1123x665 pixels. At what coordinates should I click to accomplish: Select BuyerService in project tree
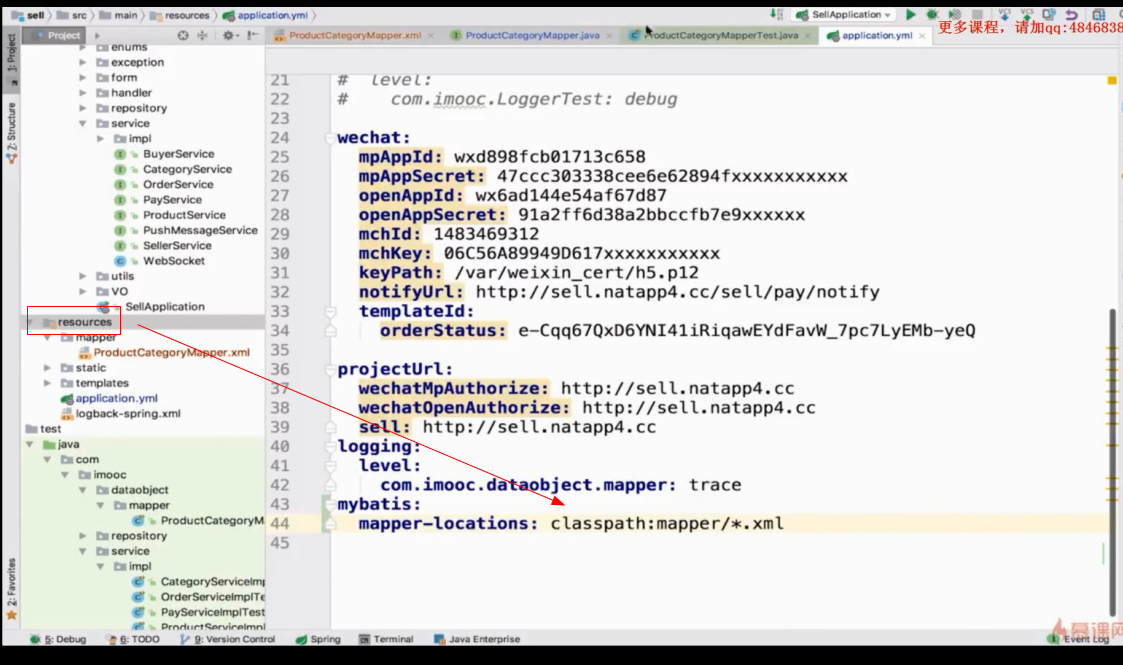click(x=178, y=154)
